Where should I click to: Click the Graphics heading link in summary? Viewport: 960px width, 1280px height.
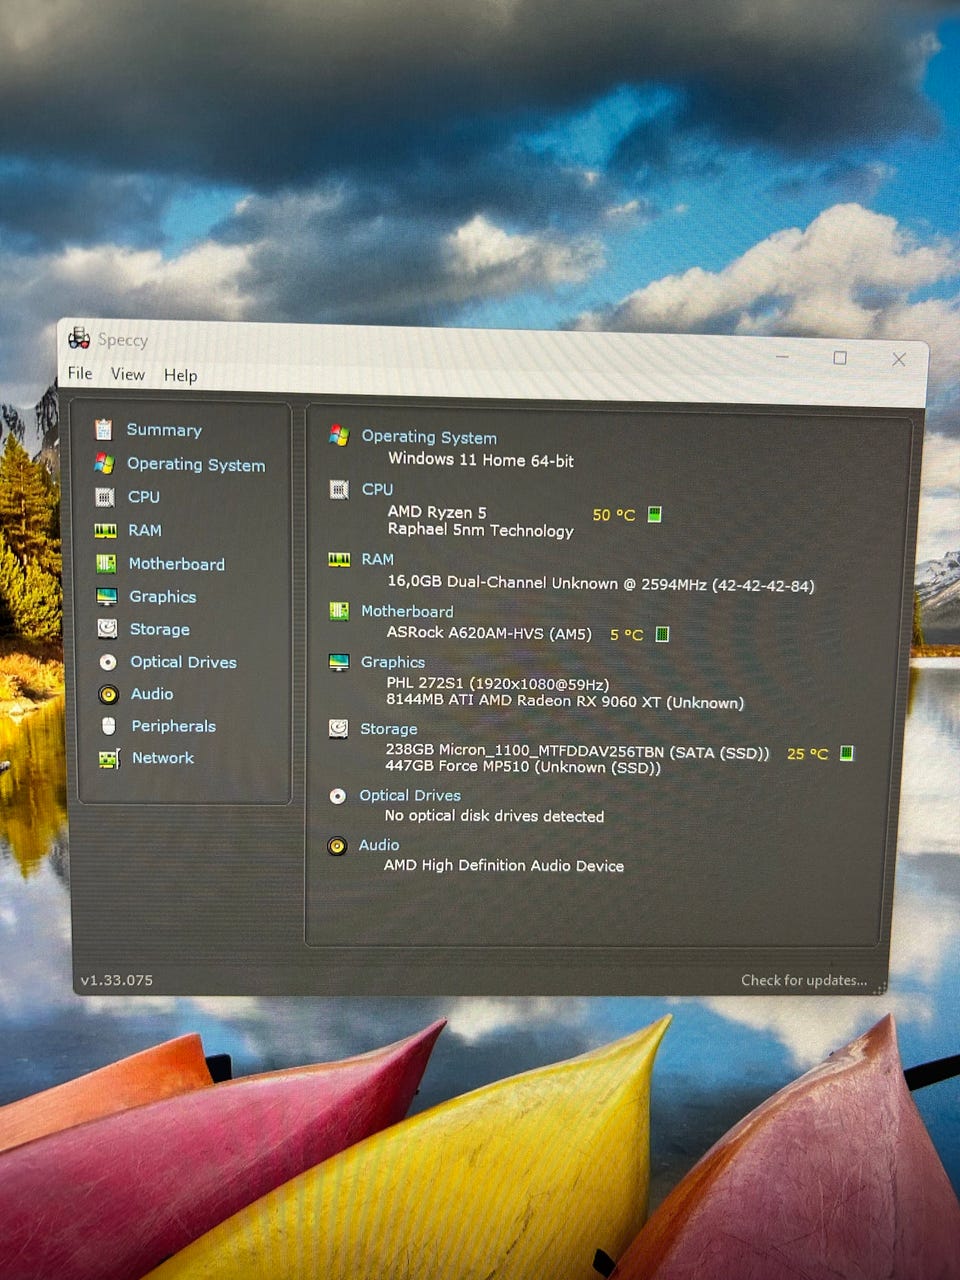pos(393,662)
